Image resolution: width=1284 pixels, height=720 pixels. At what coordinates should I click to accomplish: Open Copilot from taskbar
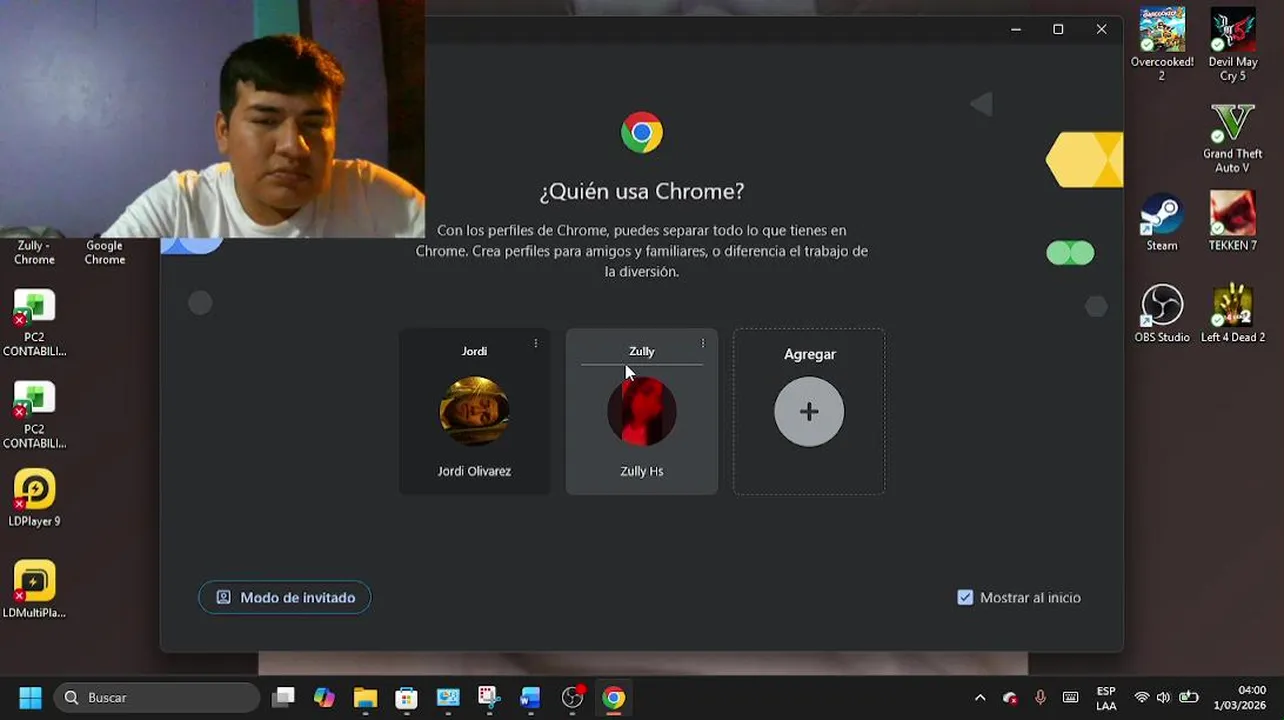point(324,697)
